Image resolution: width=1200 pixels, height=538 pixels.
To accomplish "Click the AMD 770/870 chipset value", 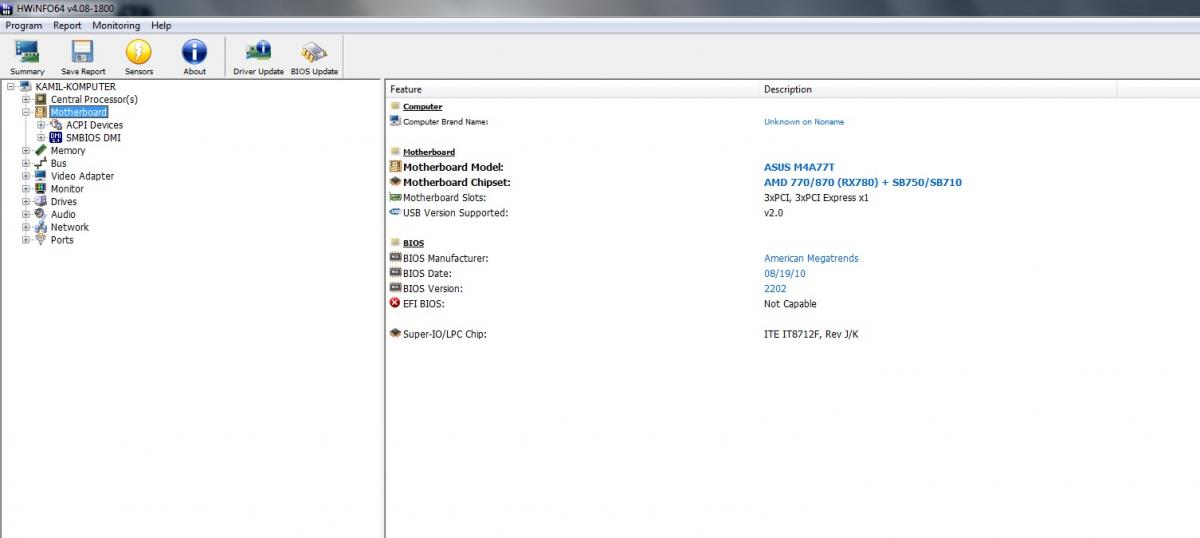I will [x=863, y=182].
